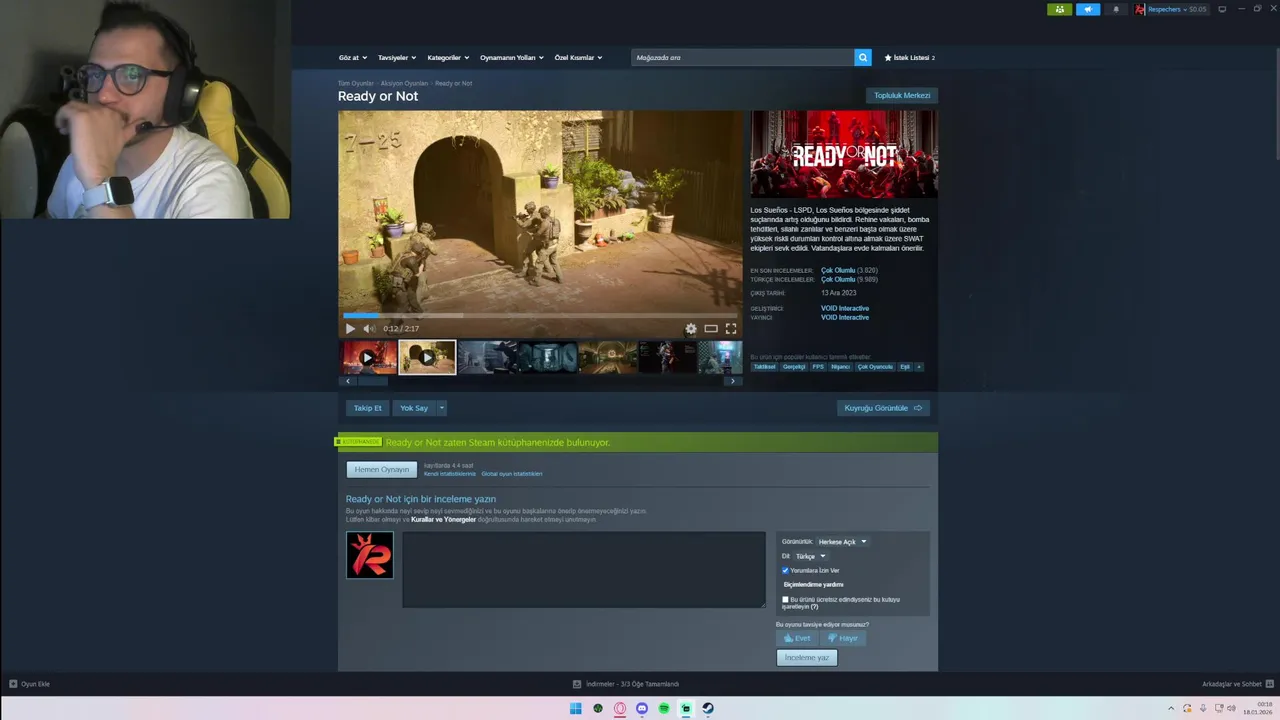This screenshot has height=720, width=1280.
Task: Click the search magnifier button
Action: 863,58
